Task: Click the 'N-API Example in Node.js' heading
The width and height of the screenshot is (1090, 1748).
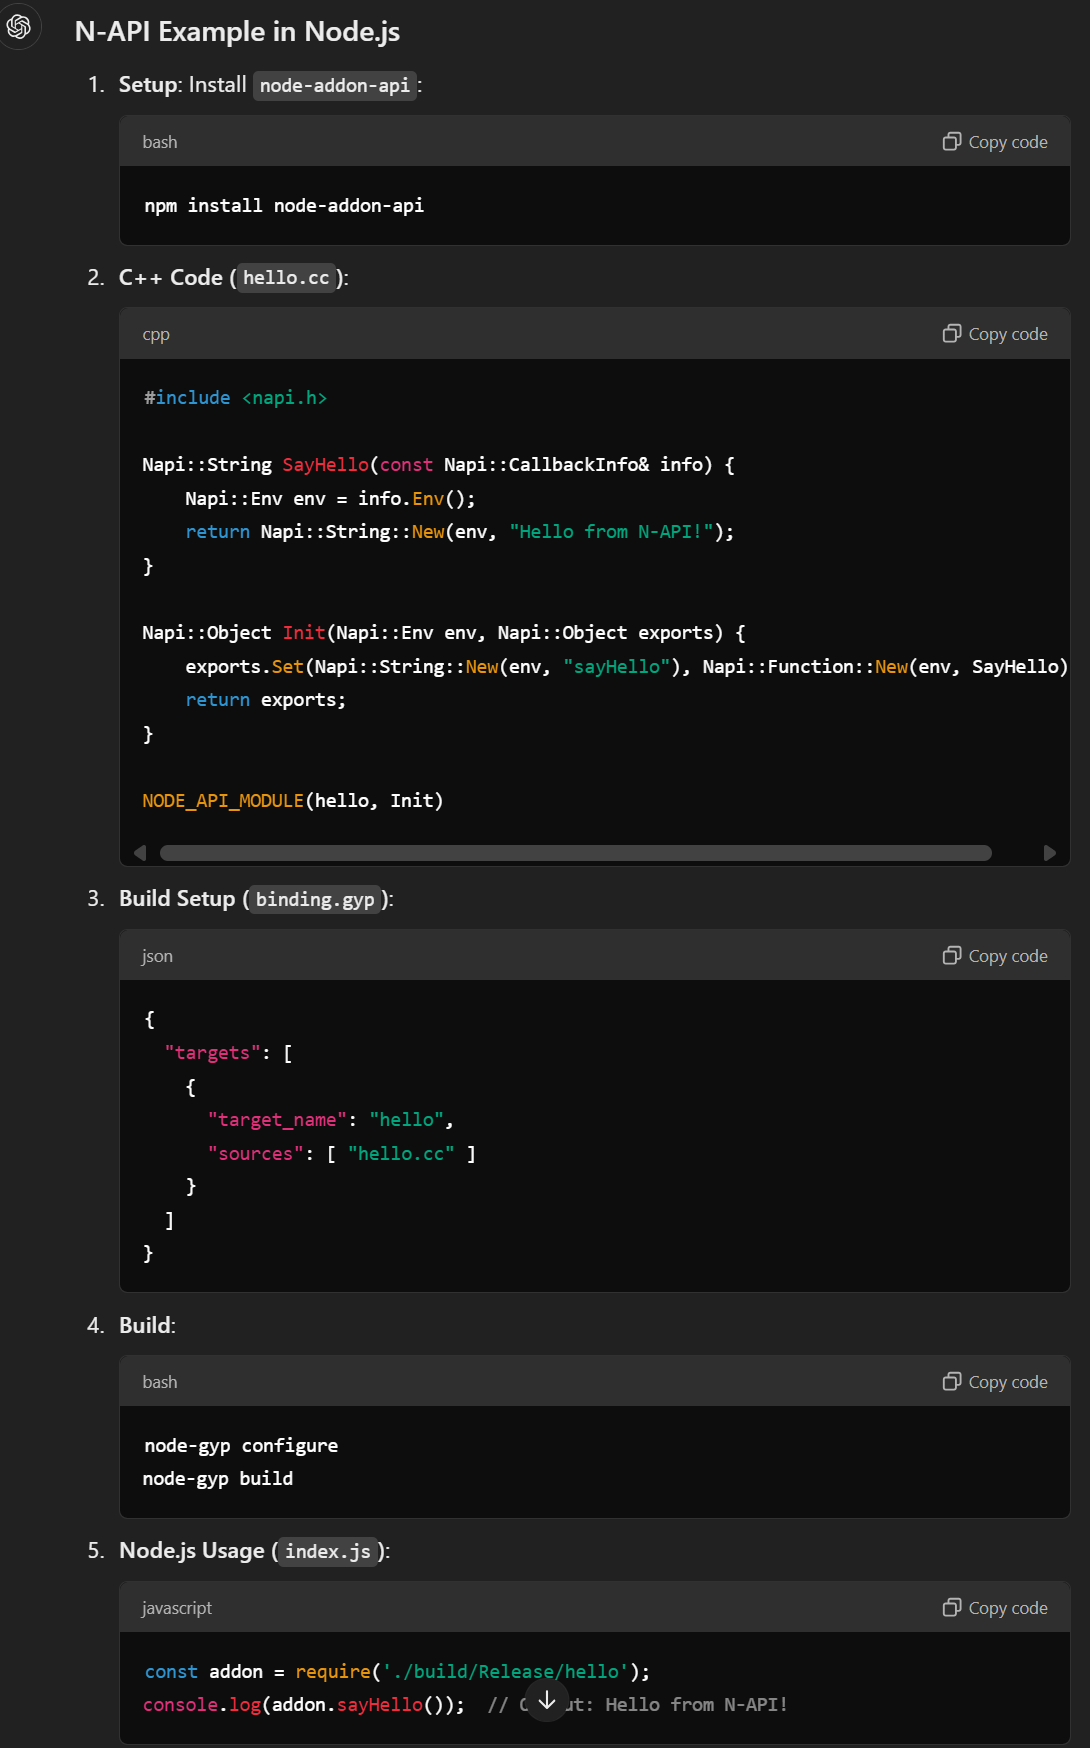Action: (237, 32)
